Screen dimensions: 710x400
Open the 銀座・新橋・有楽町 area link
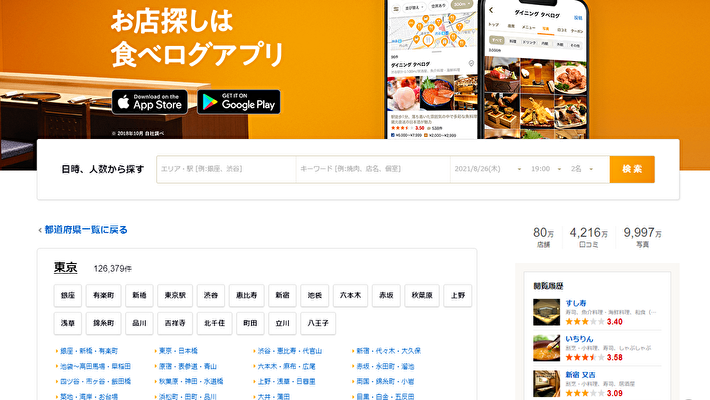(x=89, y=351)
